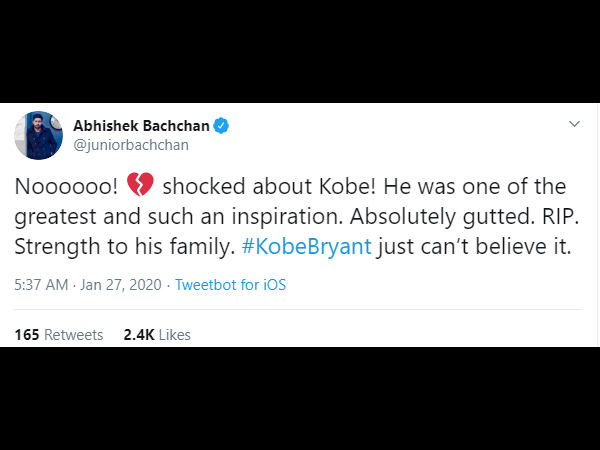Viewport: 600px width, 450px height.
Task: Click the blue verified badge icon
Action: pyautogui.click(x=221, y=126)
